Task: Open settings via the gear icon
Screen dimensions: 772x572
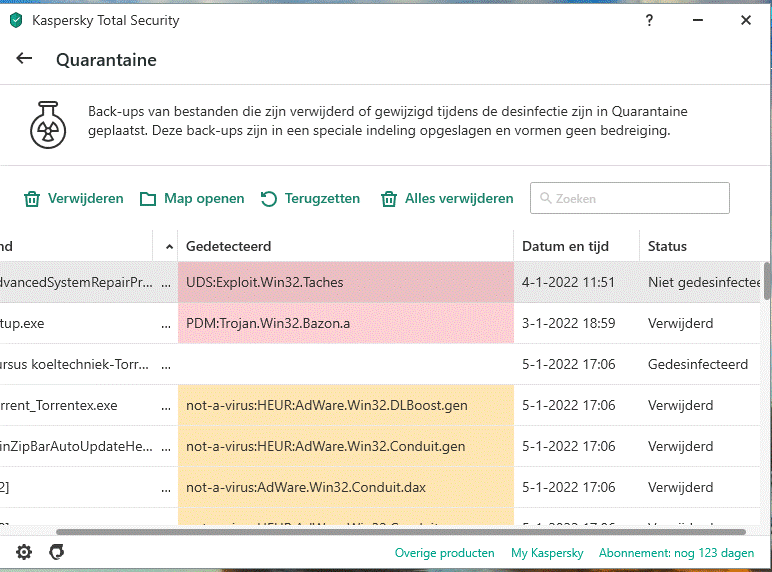Action: click(x=24, y=552)
